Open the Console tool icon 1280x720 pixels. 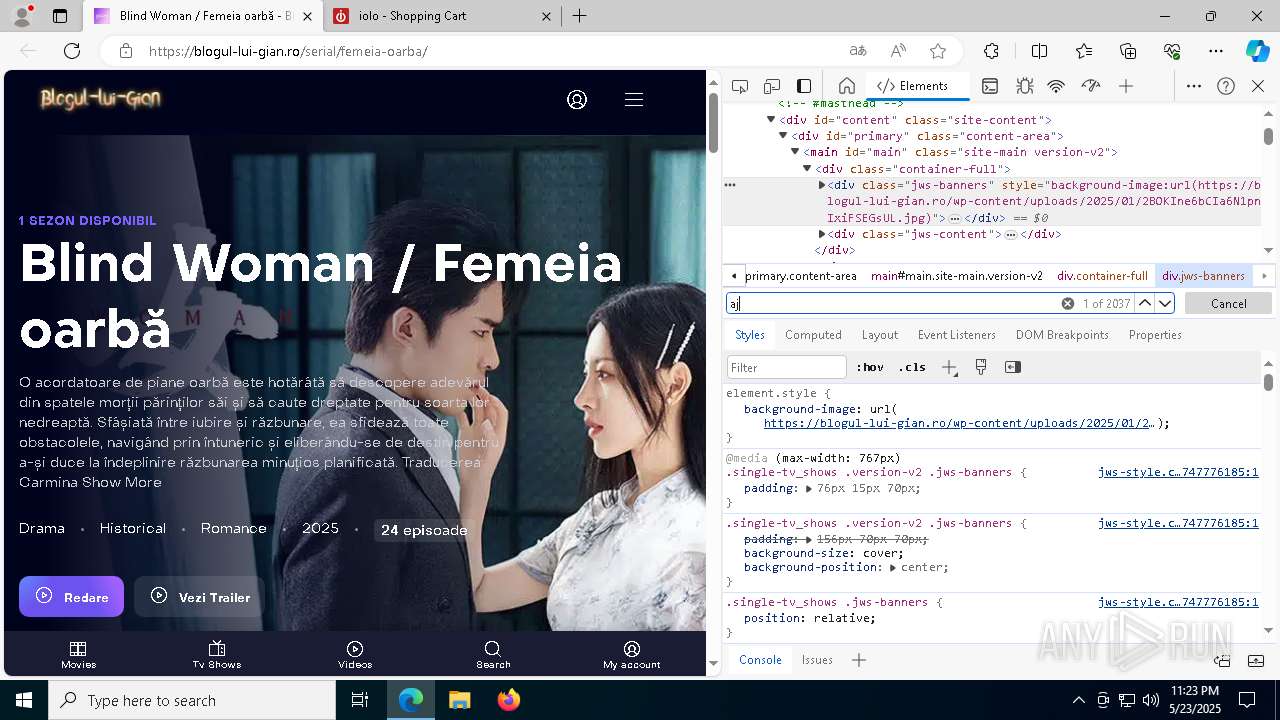(x=990, y=86)
